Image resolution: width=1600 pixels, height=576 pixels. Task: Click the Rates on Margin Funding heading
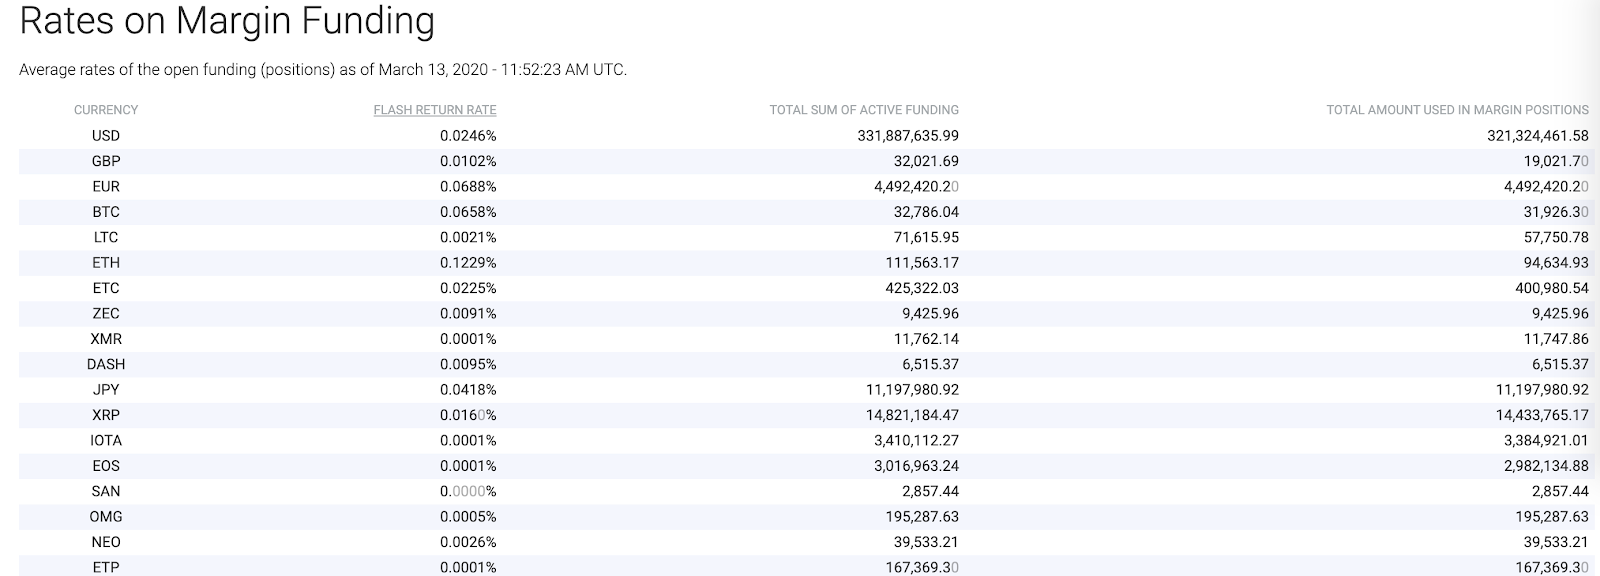tap(227, 20)
